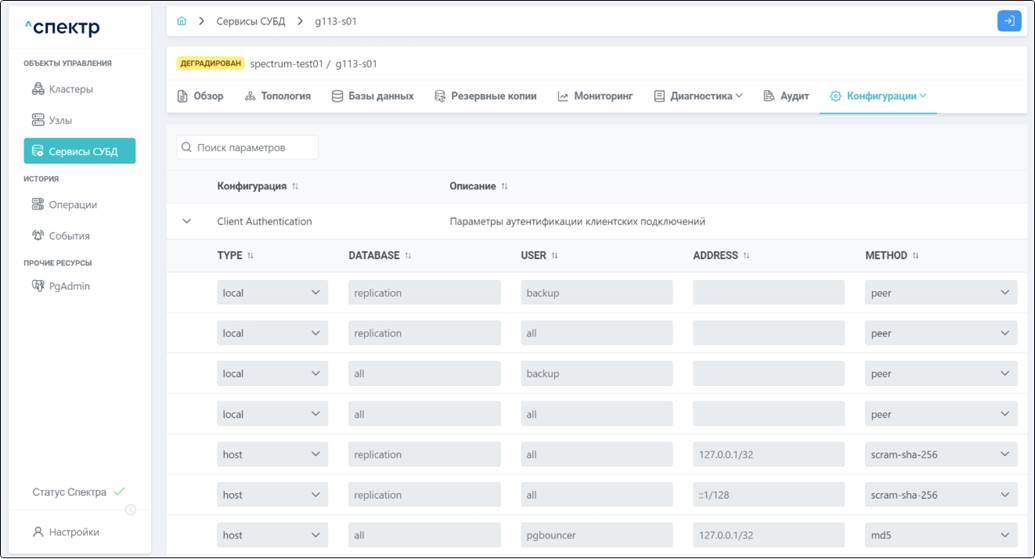Click the home icon in breadcrumb
The width and height of the screenshot is (1035, 559).
click(x=181, y=21)
